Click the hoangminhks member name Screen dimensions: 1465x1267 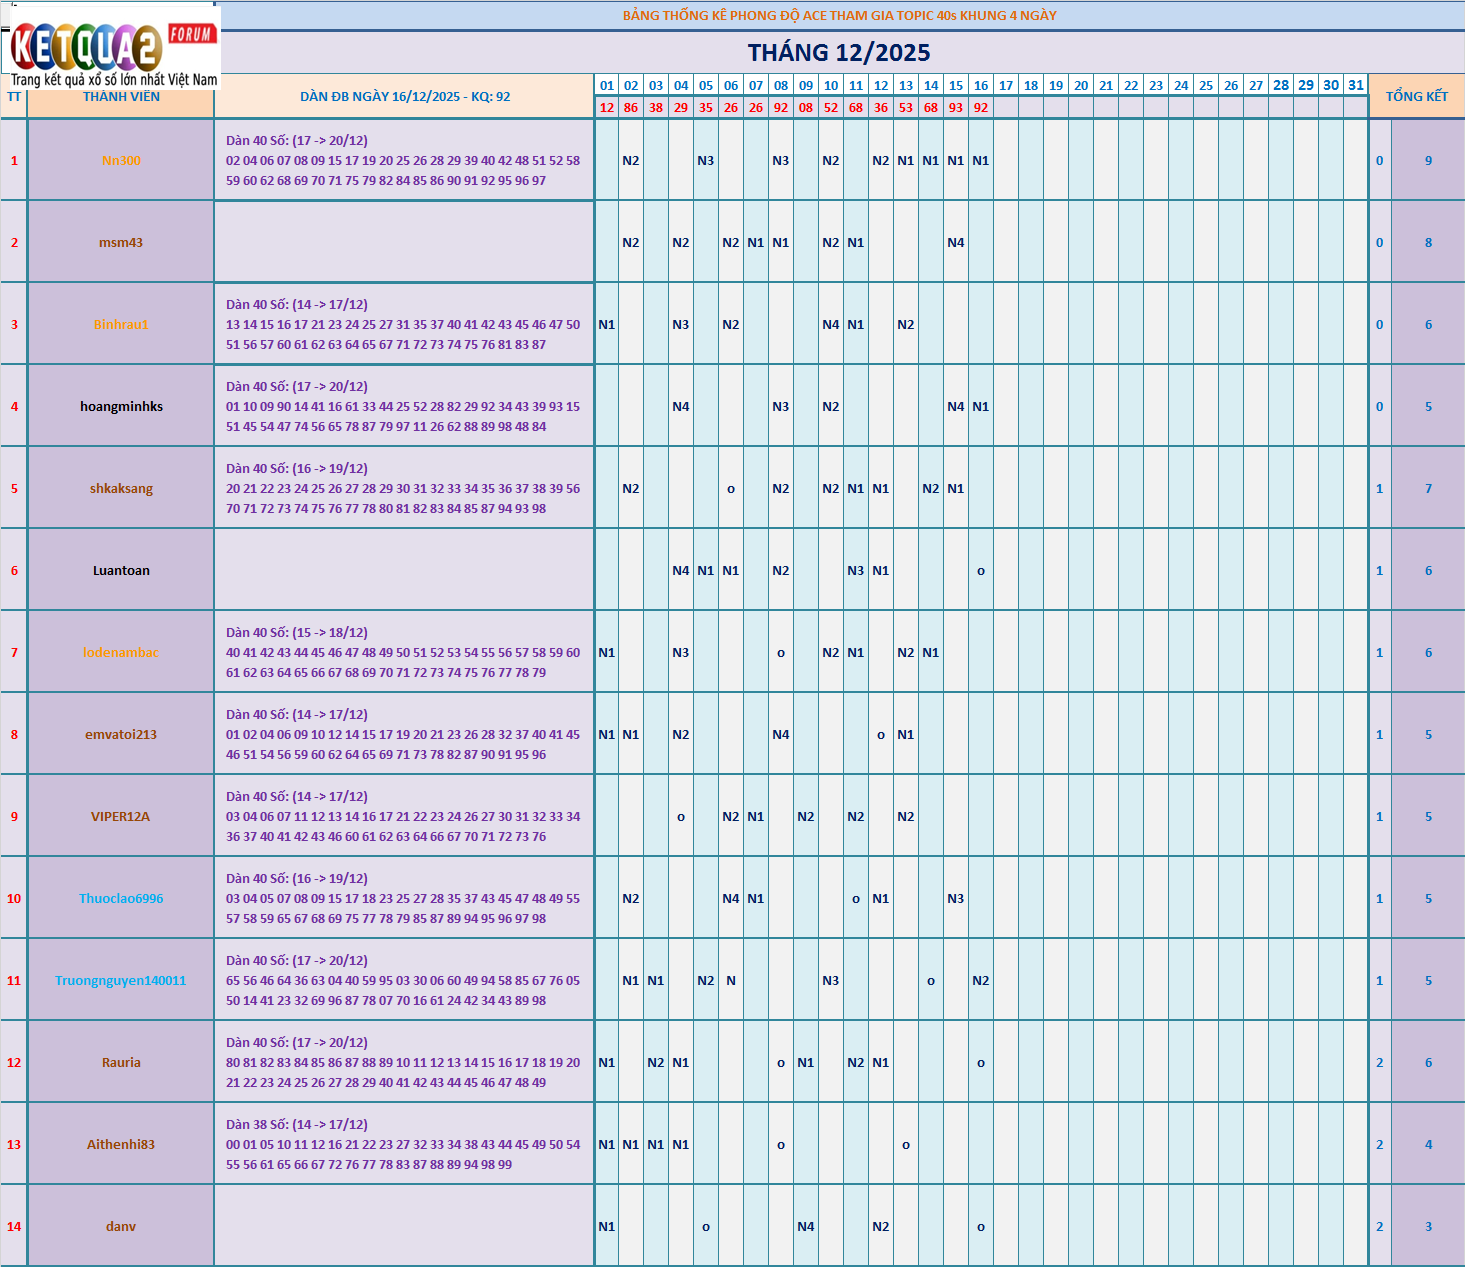click(x=121, y=407)
